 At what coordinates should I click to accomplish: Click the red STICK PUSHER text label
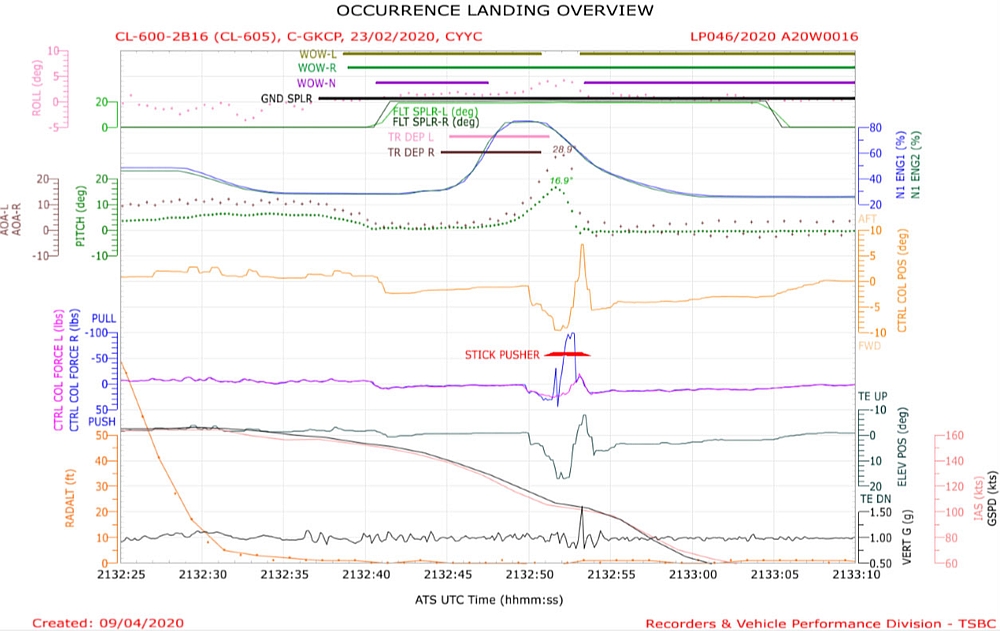coord(501,355)
